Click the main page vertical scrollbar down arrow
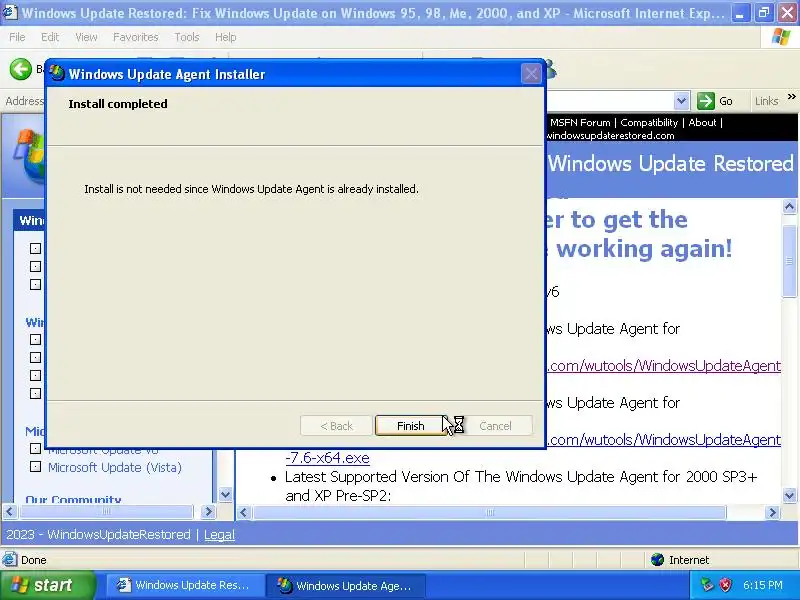The height and width of the screenshot is (600, 800). click(x=789, y=495)
